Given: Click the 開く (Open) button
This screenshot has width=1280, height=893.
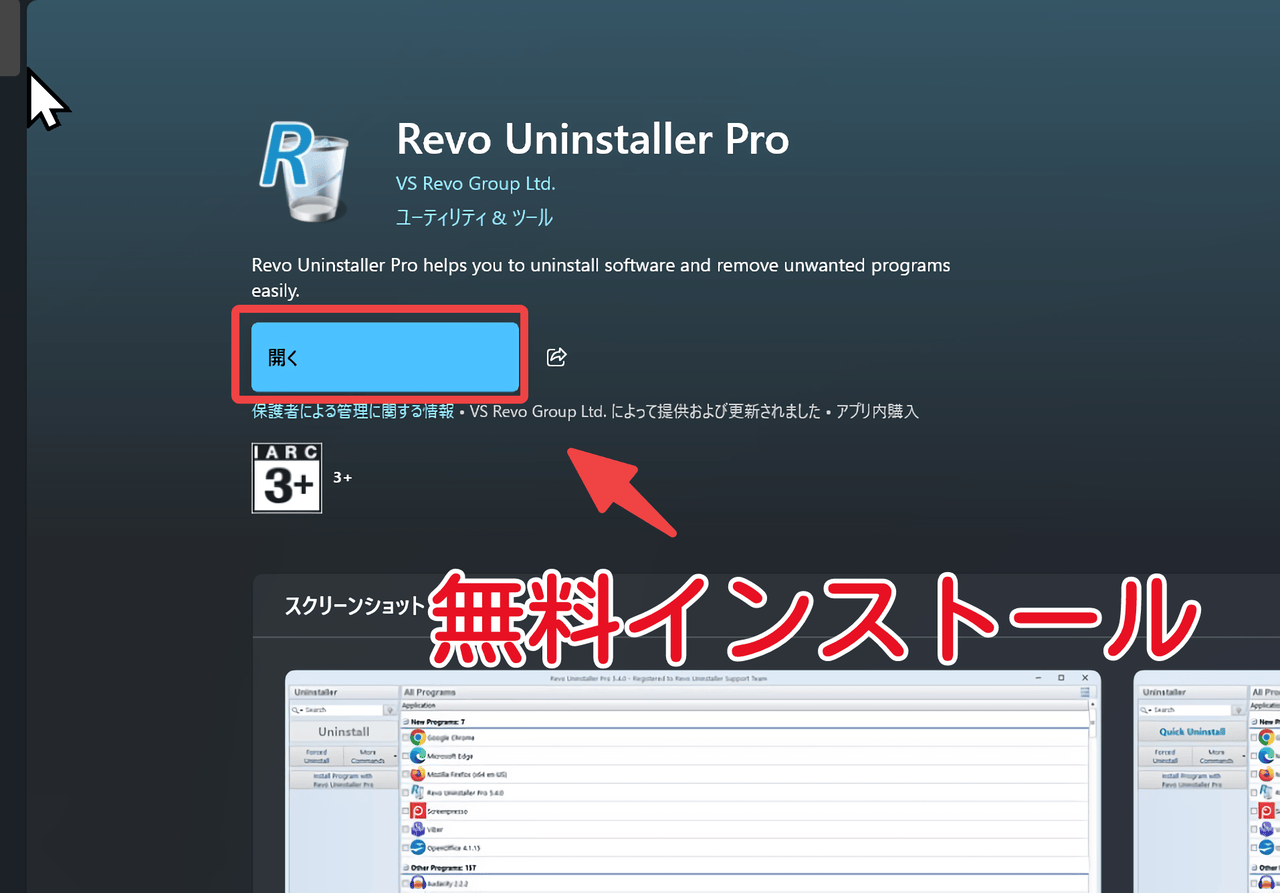Looking at the screenshot, I should pyautogui.click(x=385, y=357).
